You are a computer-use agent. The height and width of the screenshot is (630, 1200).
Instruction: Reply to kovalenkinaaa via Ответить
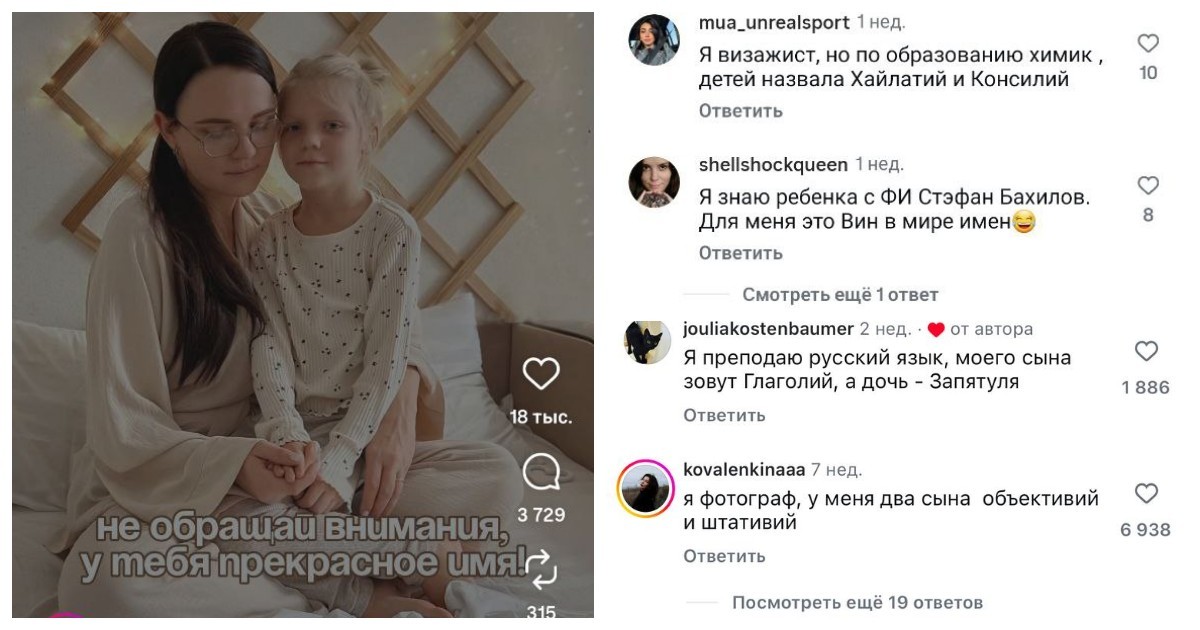point(725,555)
